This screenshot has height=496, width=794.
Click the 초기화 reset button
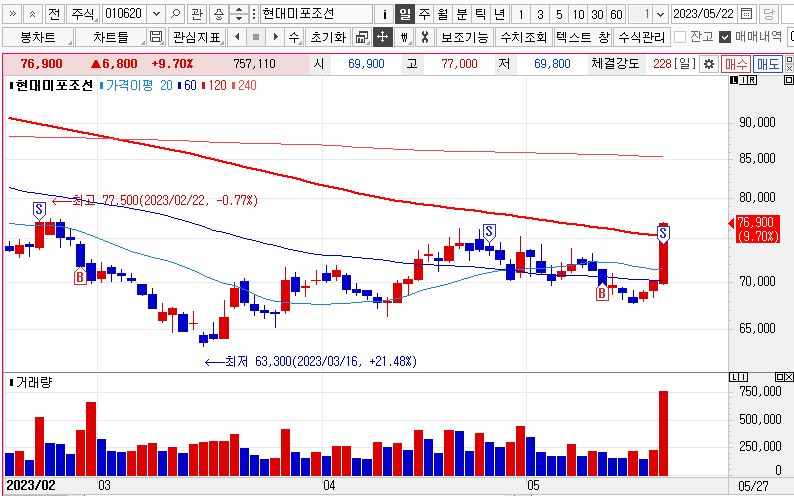point(328,37)
